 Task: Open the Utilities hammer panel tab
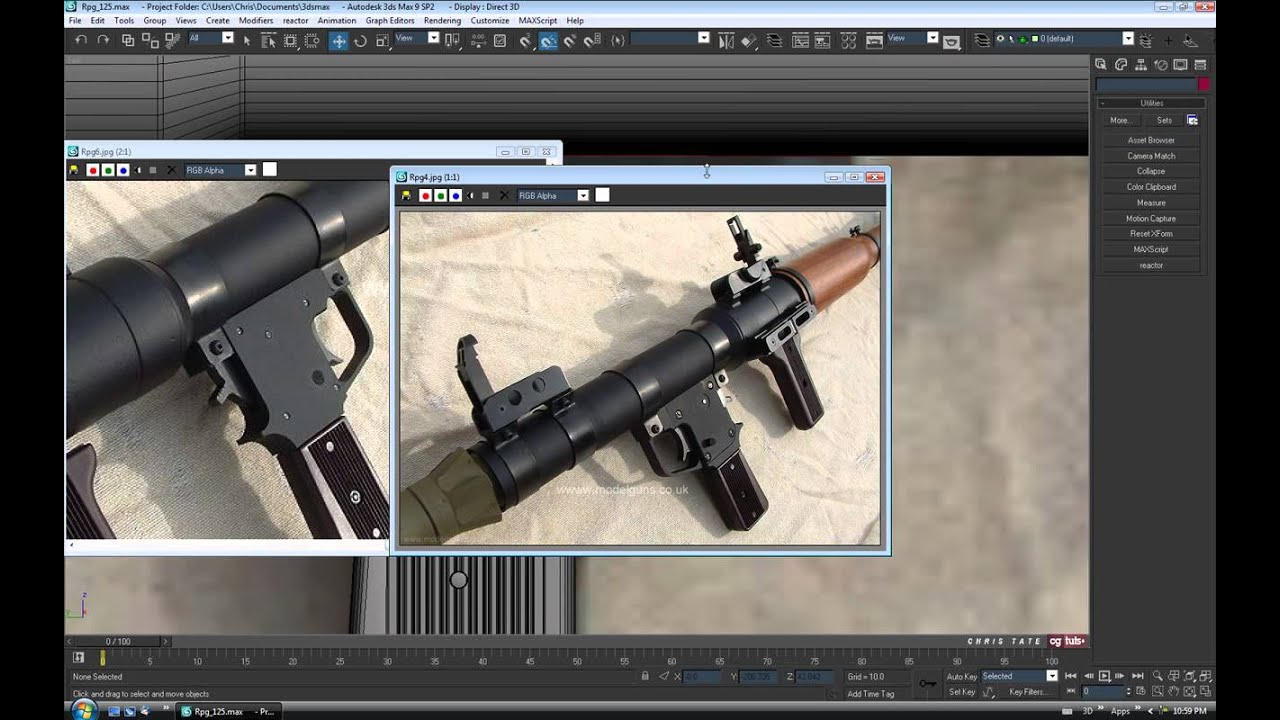1199,65
